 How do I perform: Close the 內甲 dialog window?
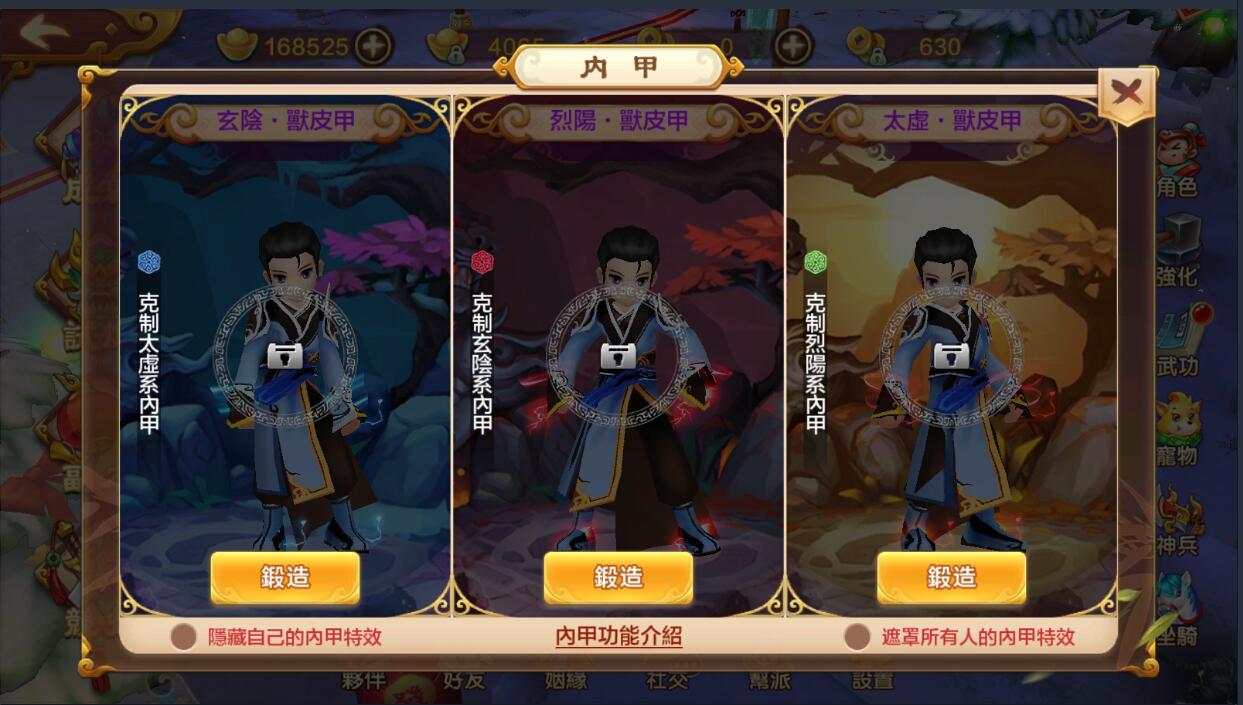tap(1126, 94)
